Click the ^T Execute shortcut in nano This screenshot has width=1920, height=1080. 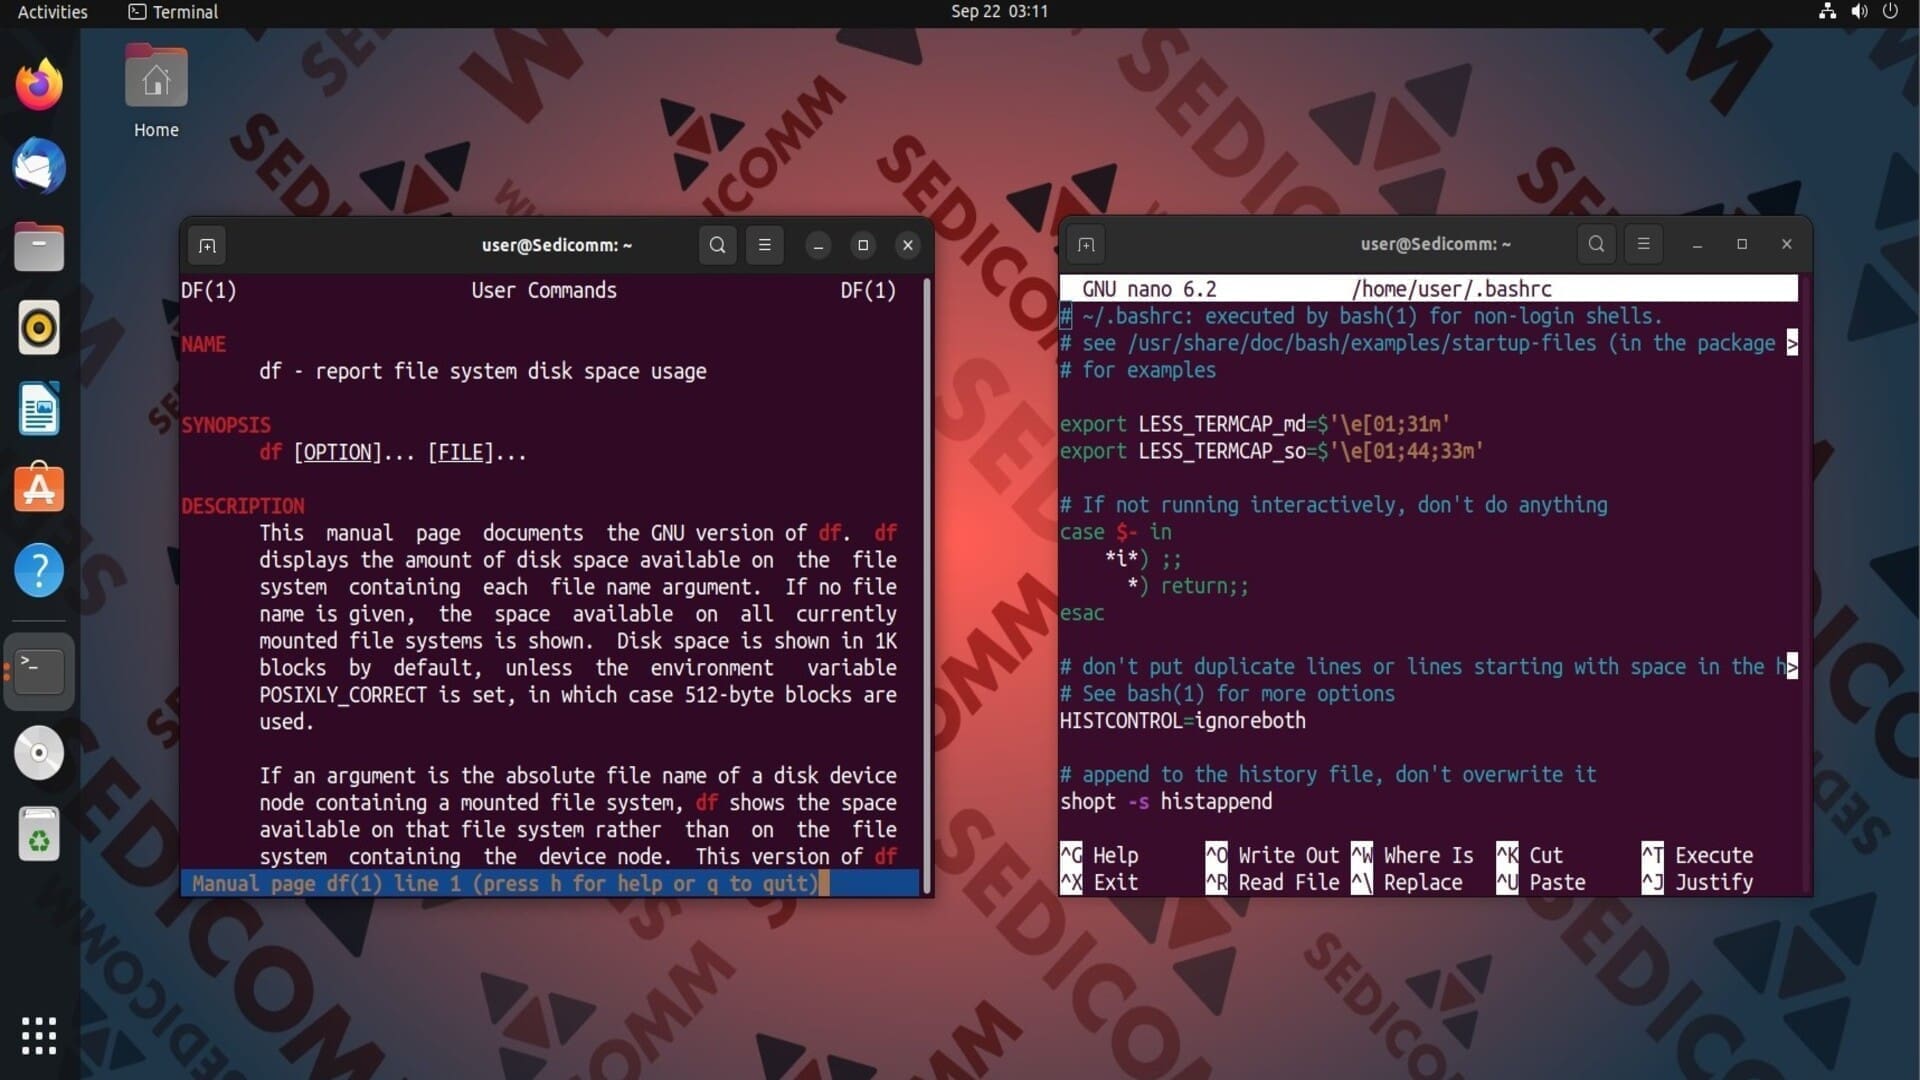[x=1697, y=856]
